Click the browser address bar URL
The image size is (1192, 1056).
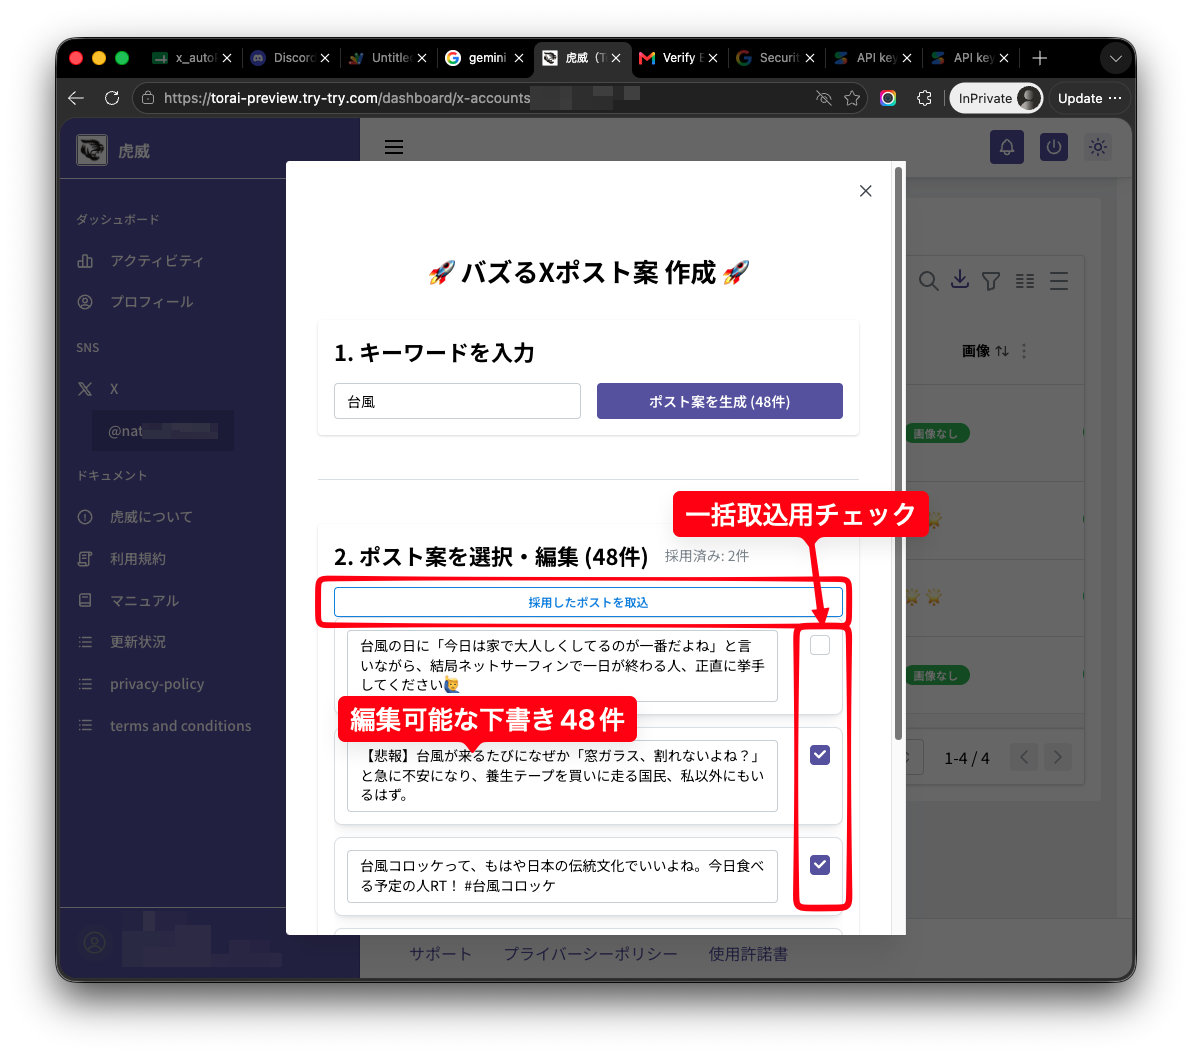[347, 98]
